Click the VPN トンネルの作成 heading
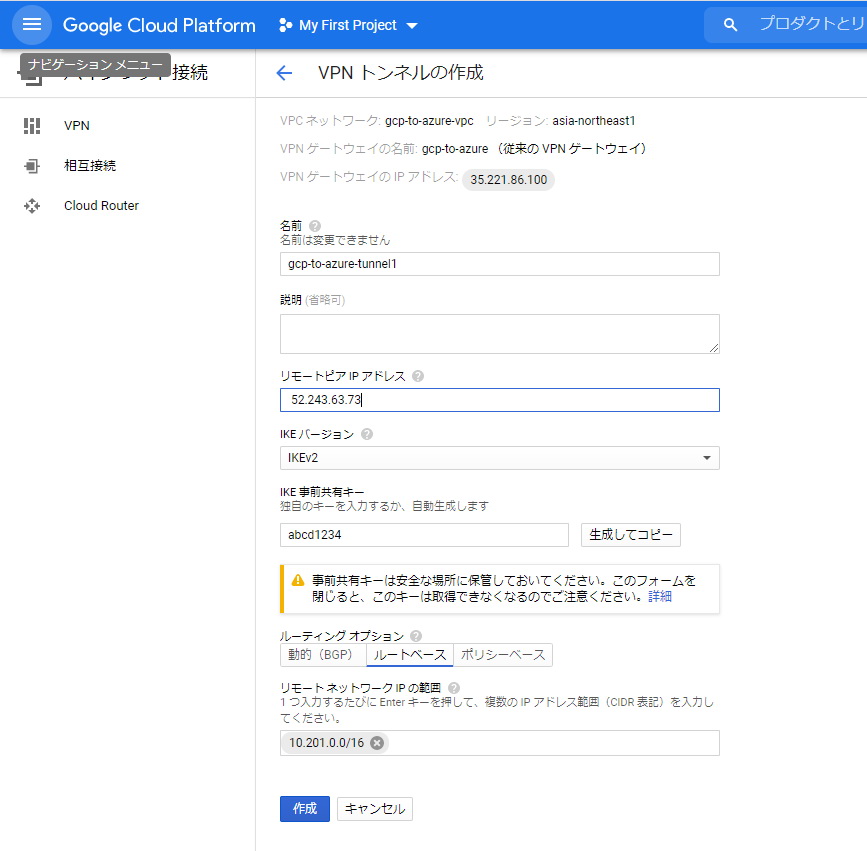867x851 pixels. coord(400,72)
